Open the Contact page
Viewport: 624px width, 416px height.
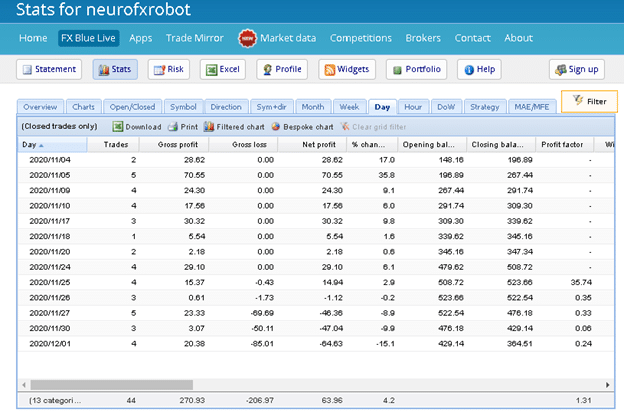[x=472, y=38]
